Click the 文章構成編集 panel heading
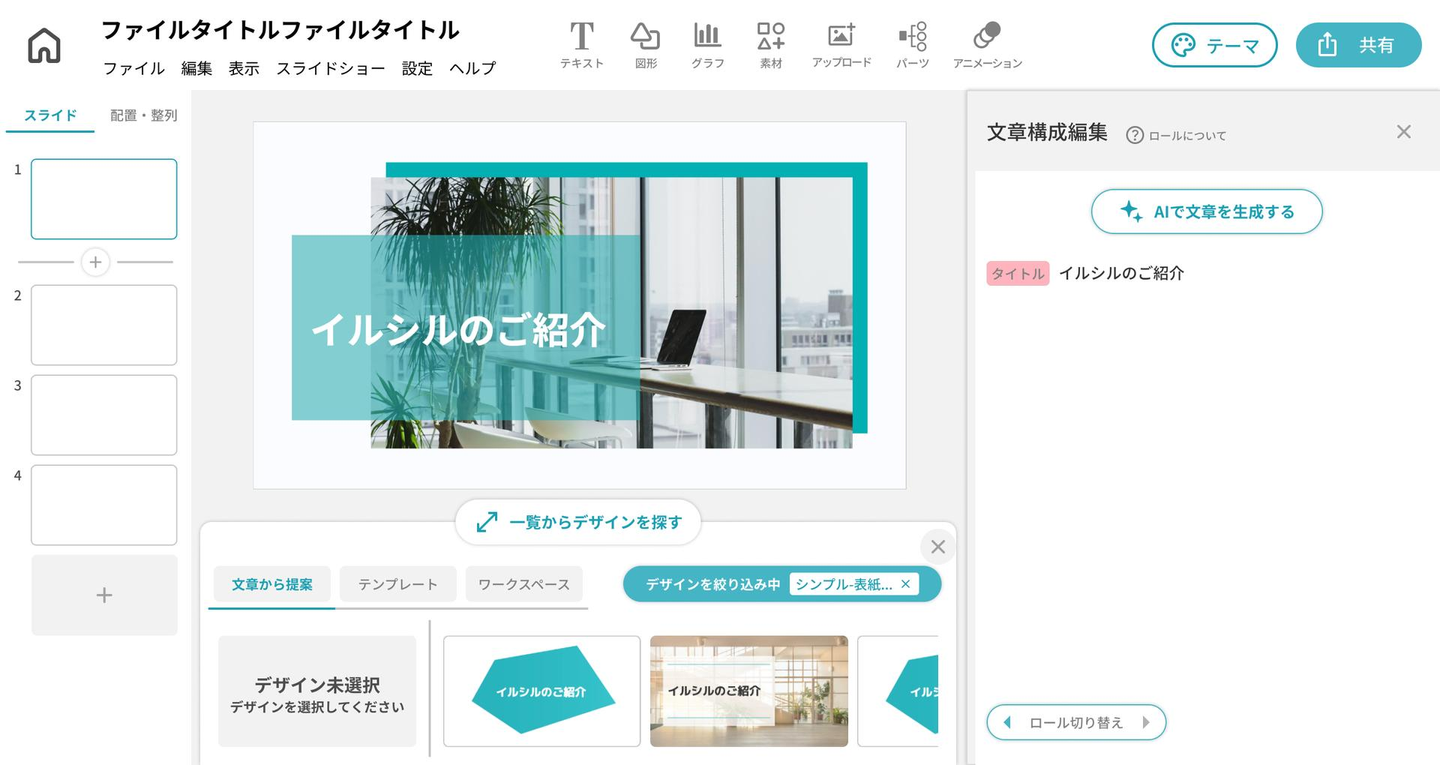Screen dimensions: 1440x765 point(1047,132)
